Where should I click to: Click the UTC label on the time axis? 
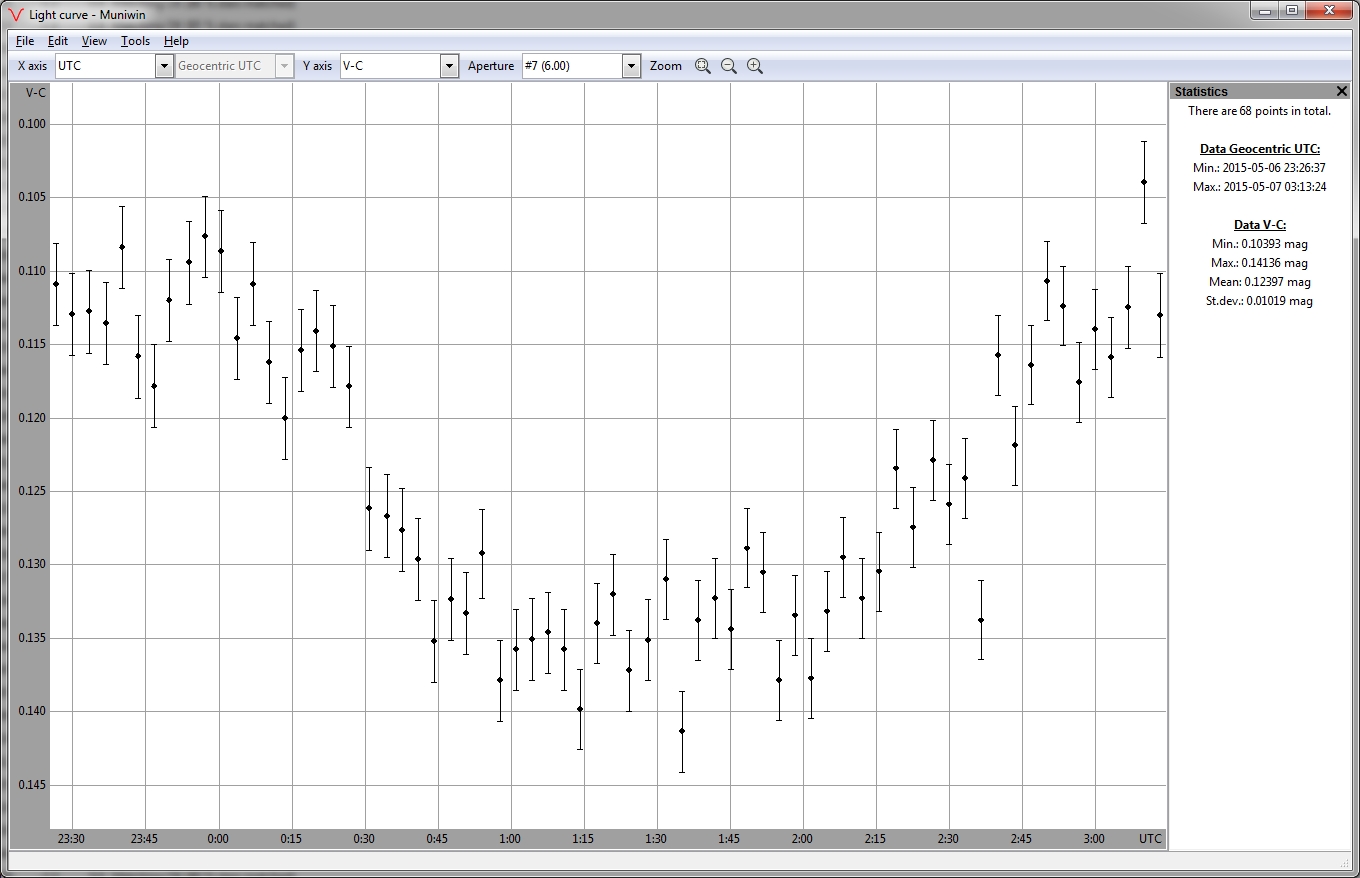click(x=1150, y=839)
